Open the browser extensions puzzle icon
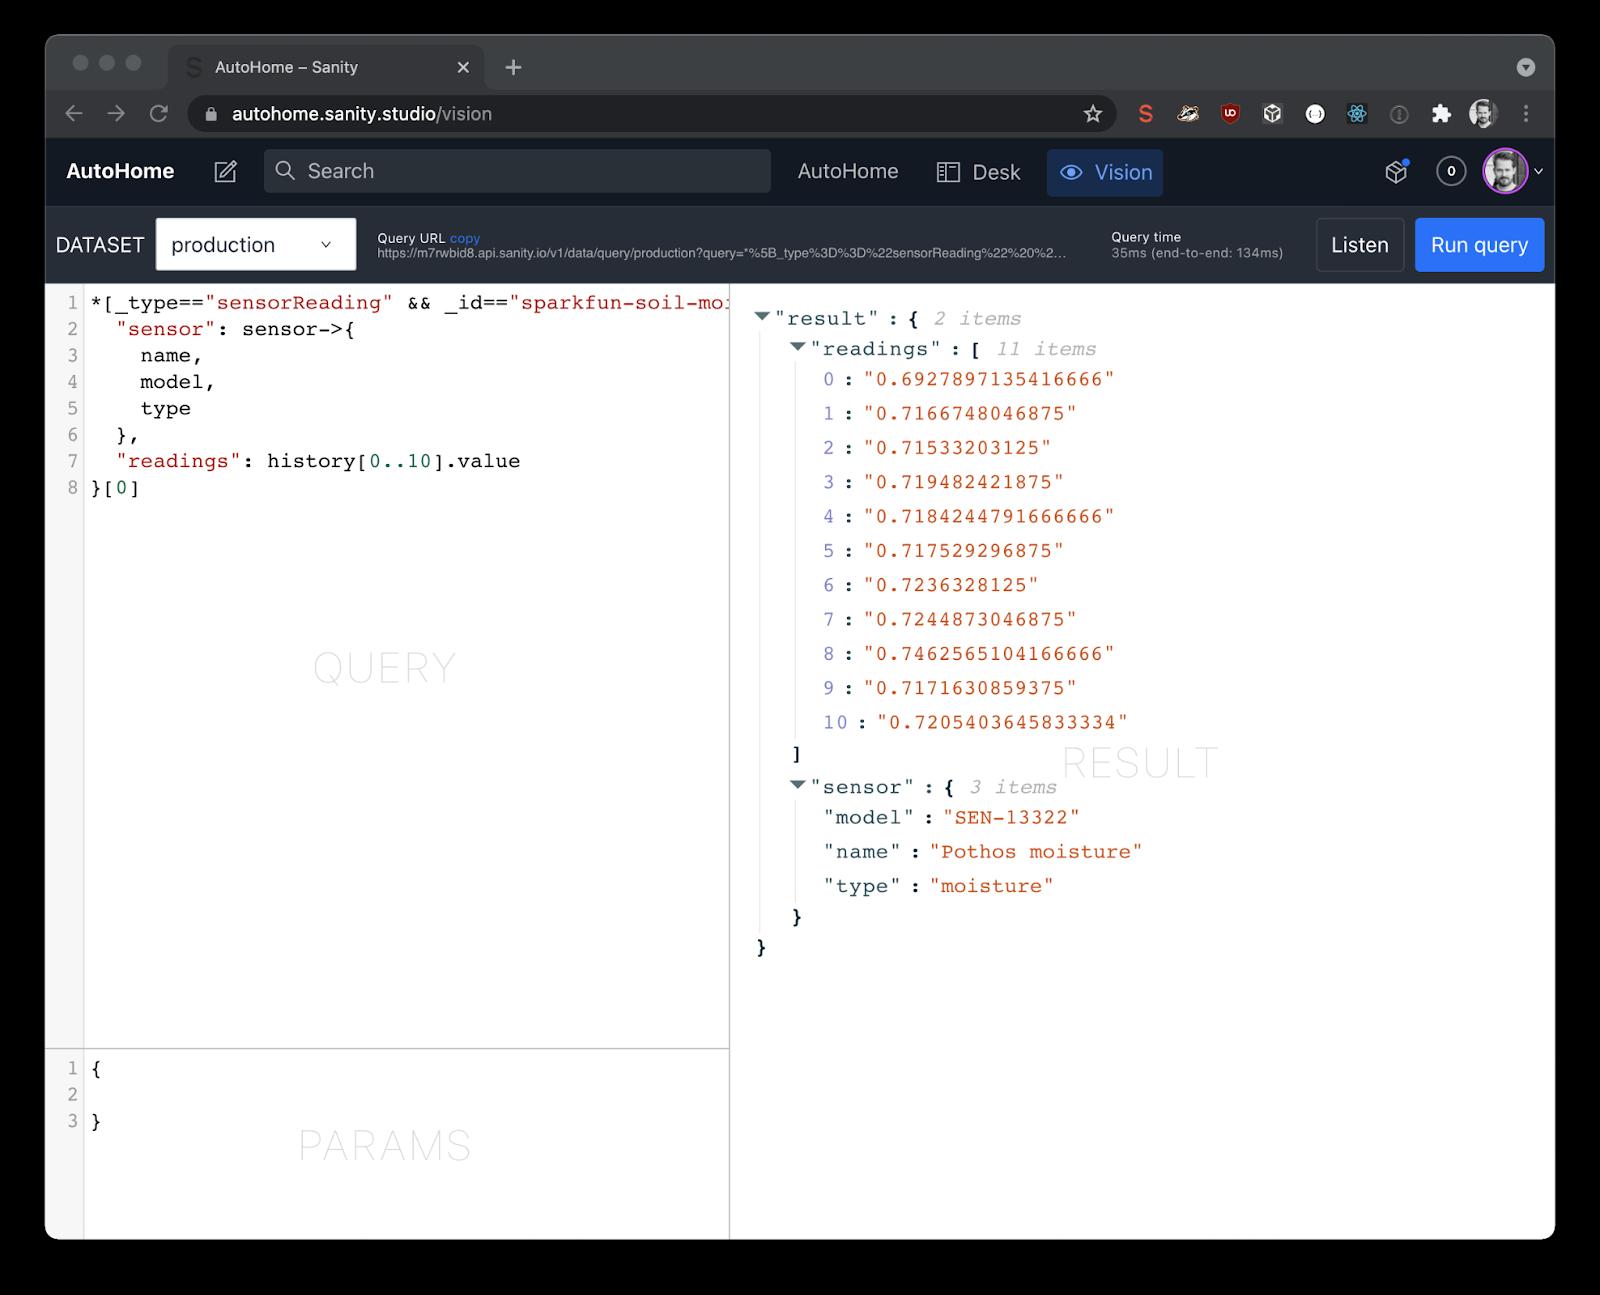1600x1295 pixels. click(x=1441, y=114)
